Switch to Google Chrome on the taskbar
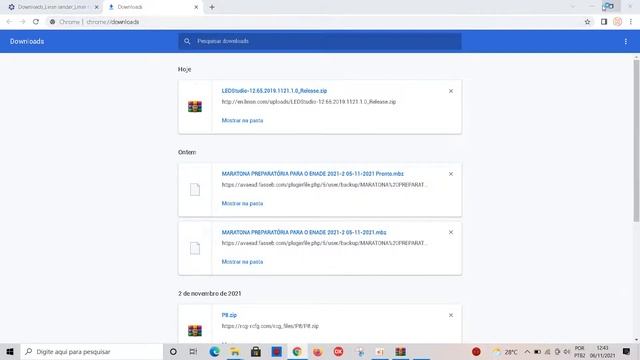Screen dimensions: 640x360 coord(297,351)
